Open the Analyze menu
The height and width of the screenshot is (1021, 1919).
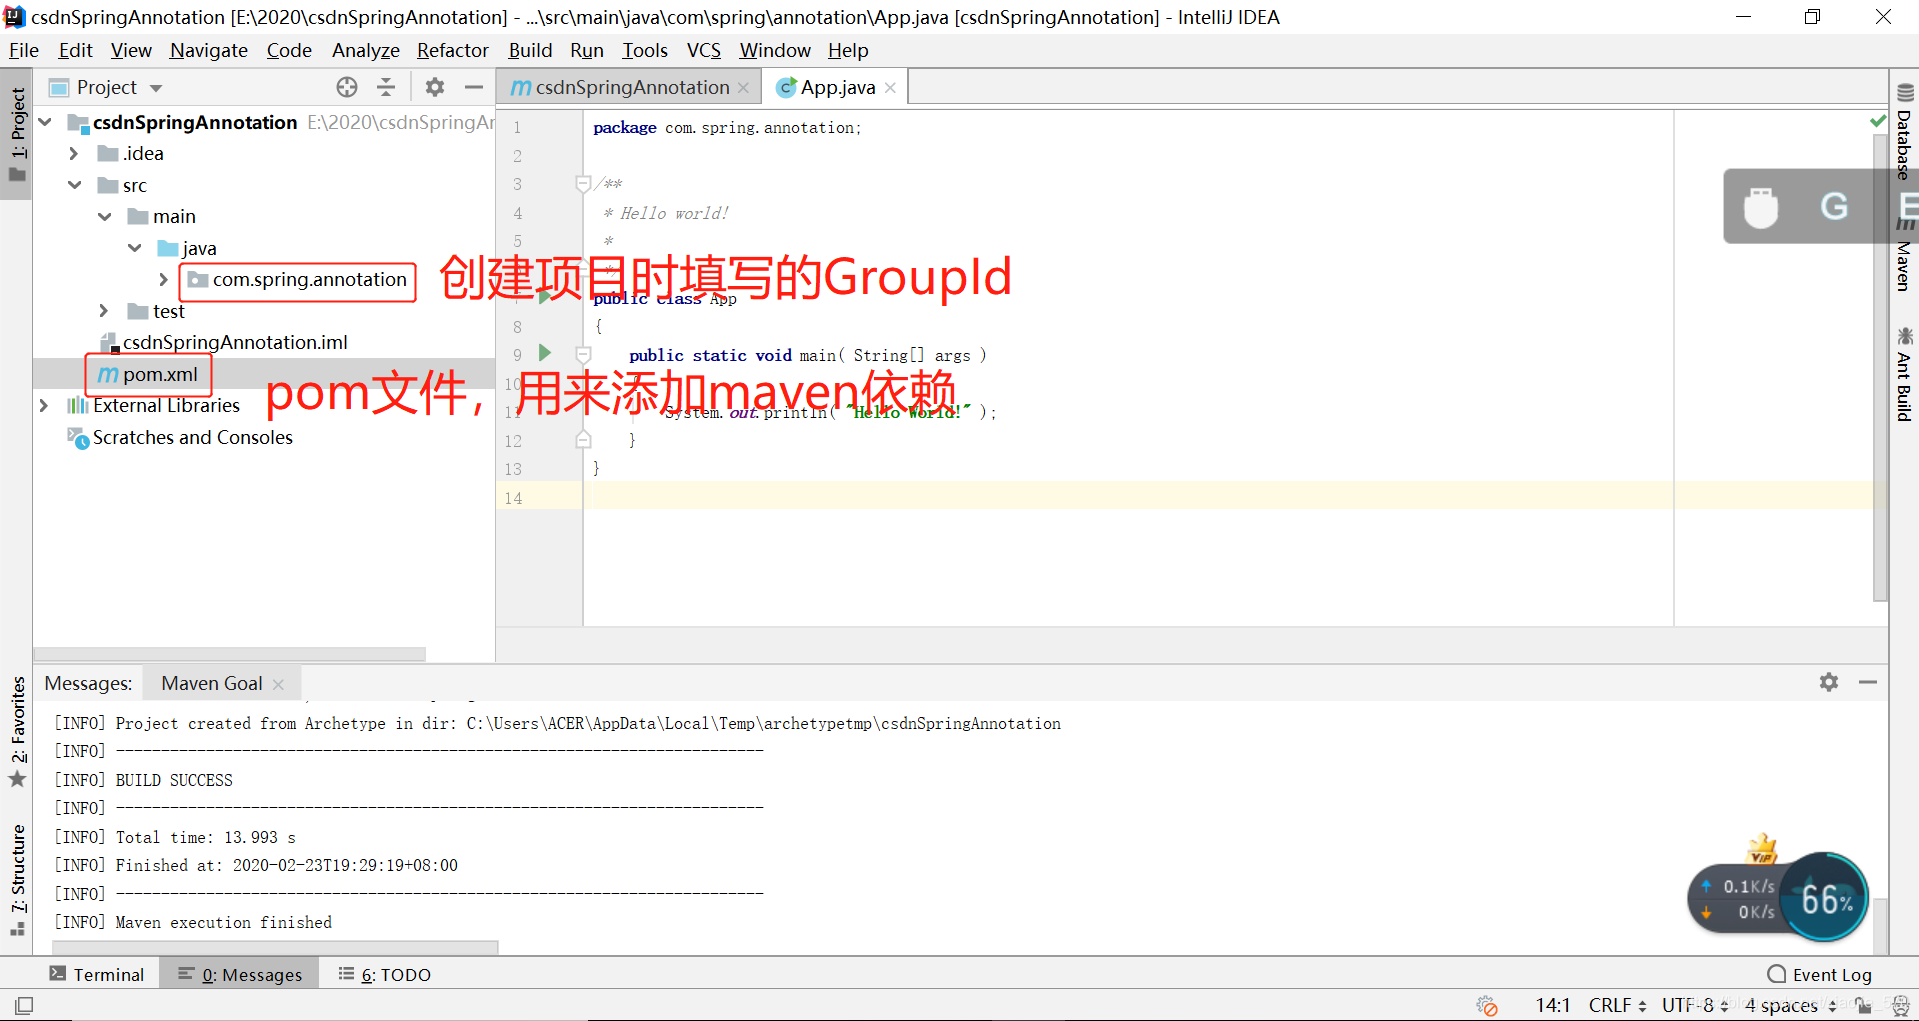coord(366,50)
